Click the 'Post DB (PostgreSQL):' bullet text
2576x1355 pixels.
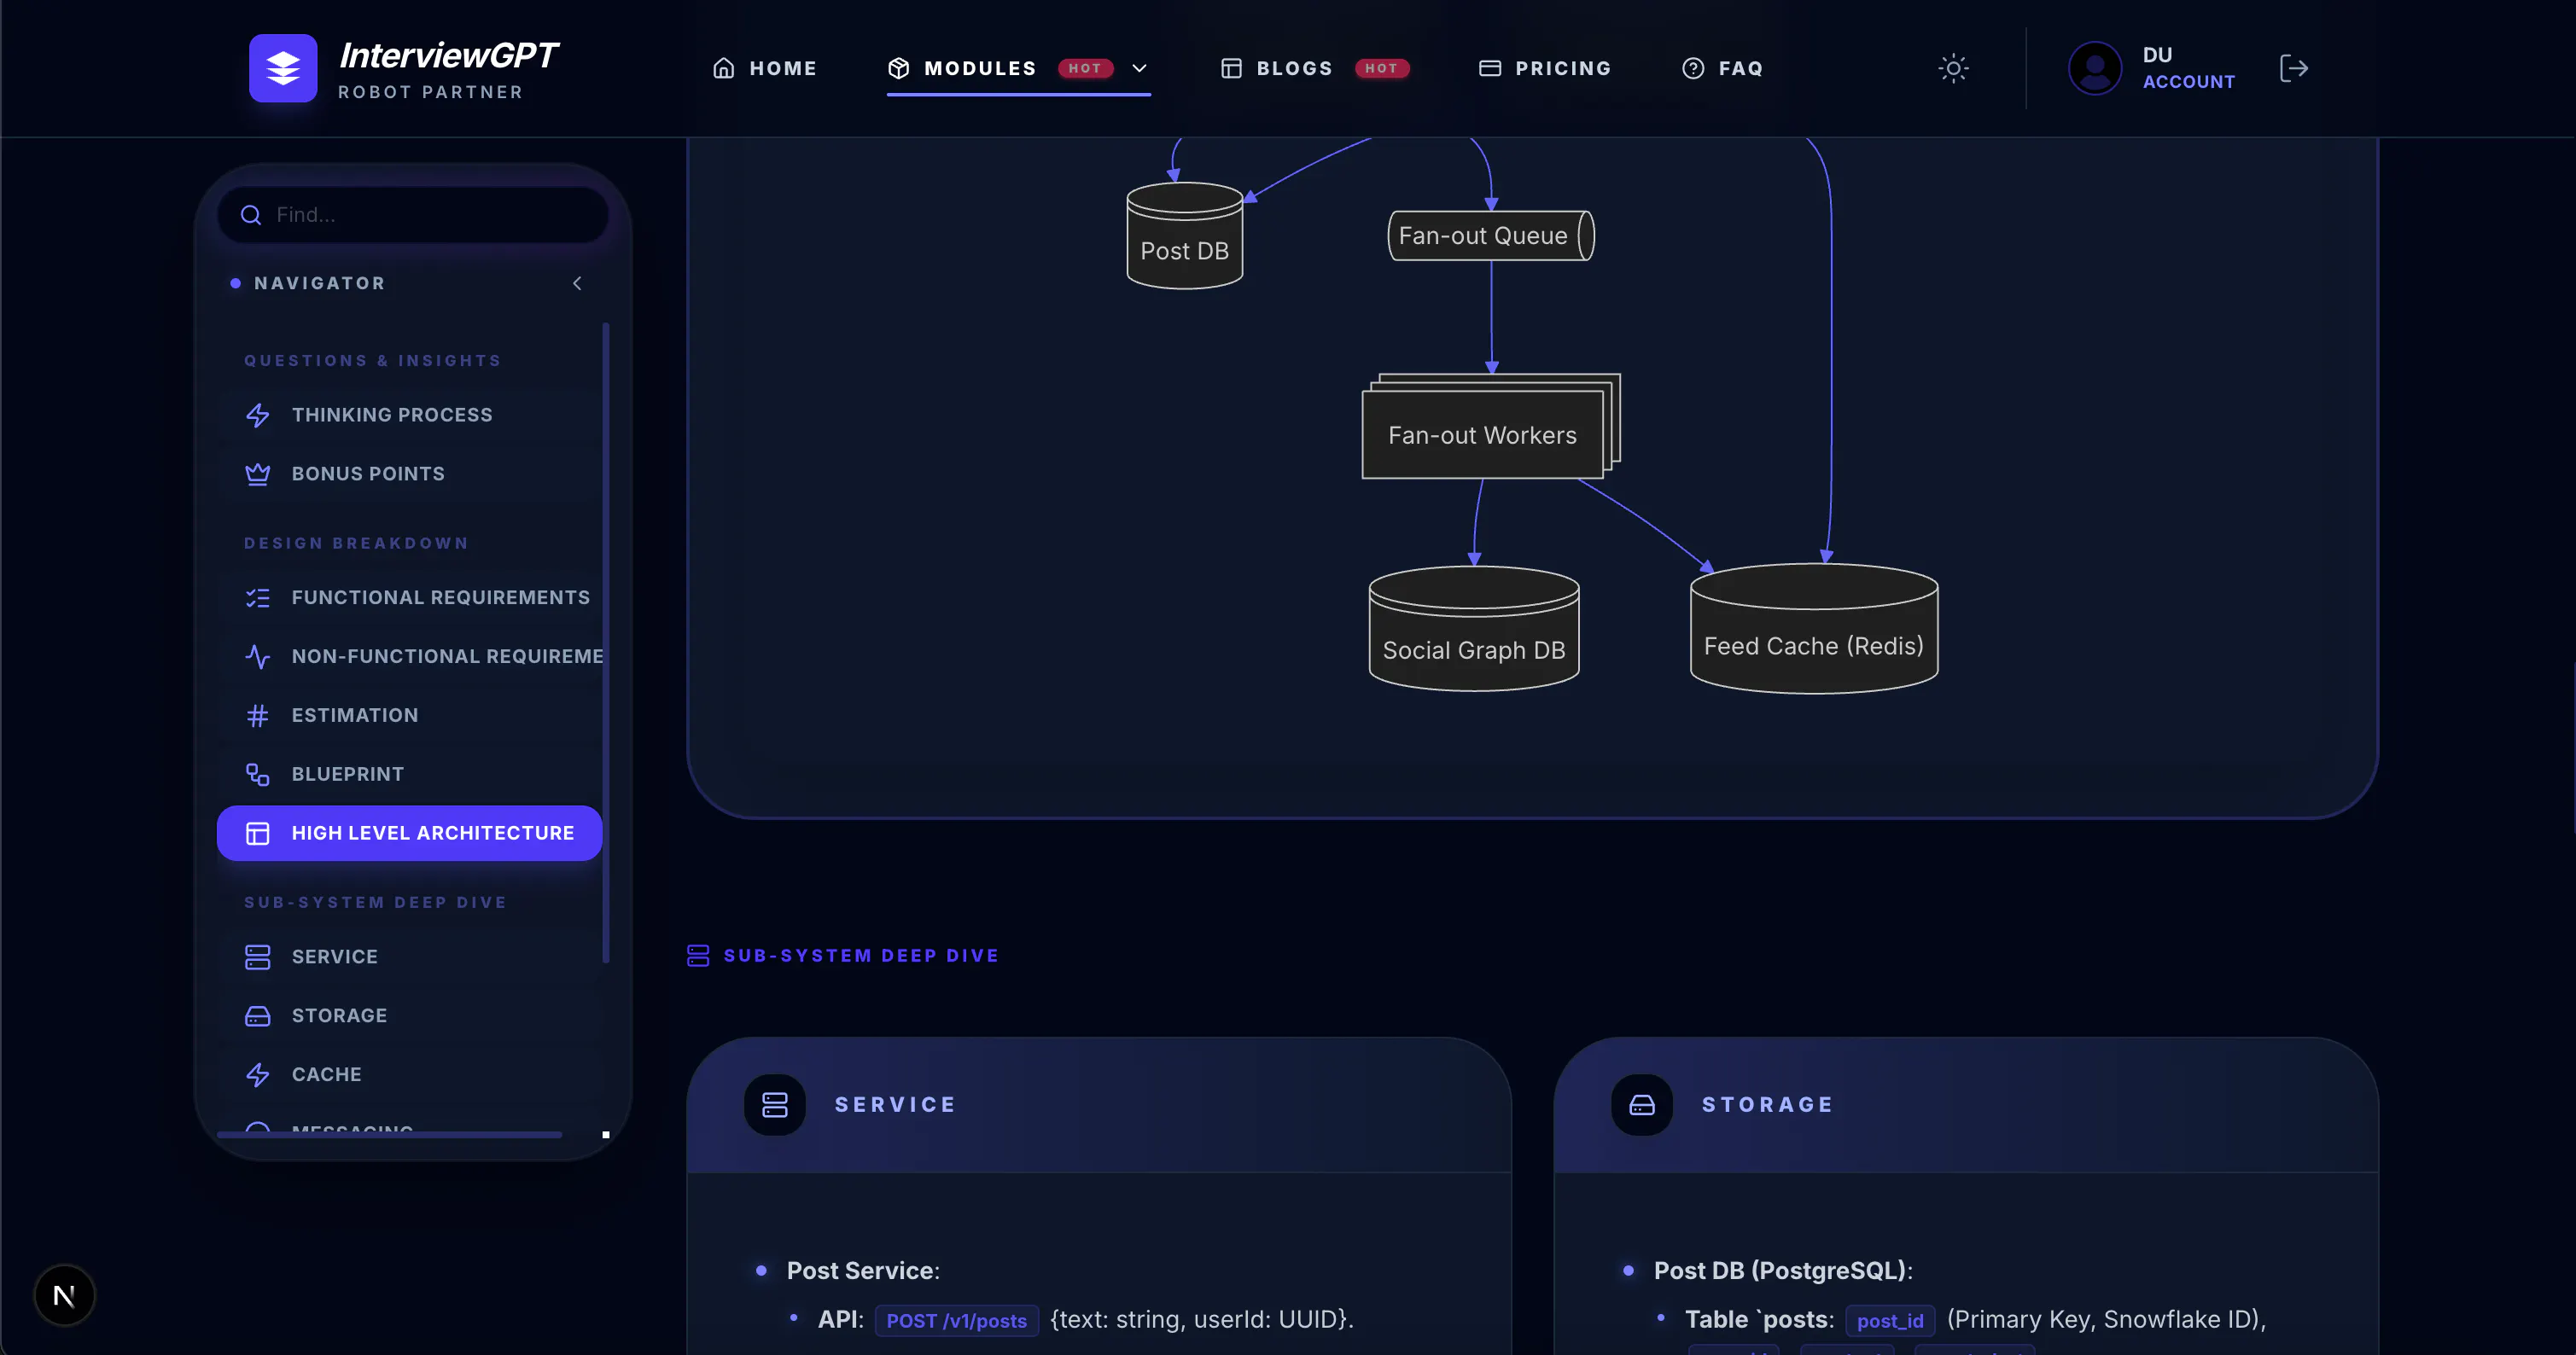(x=1783, y=1271)
